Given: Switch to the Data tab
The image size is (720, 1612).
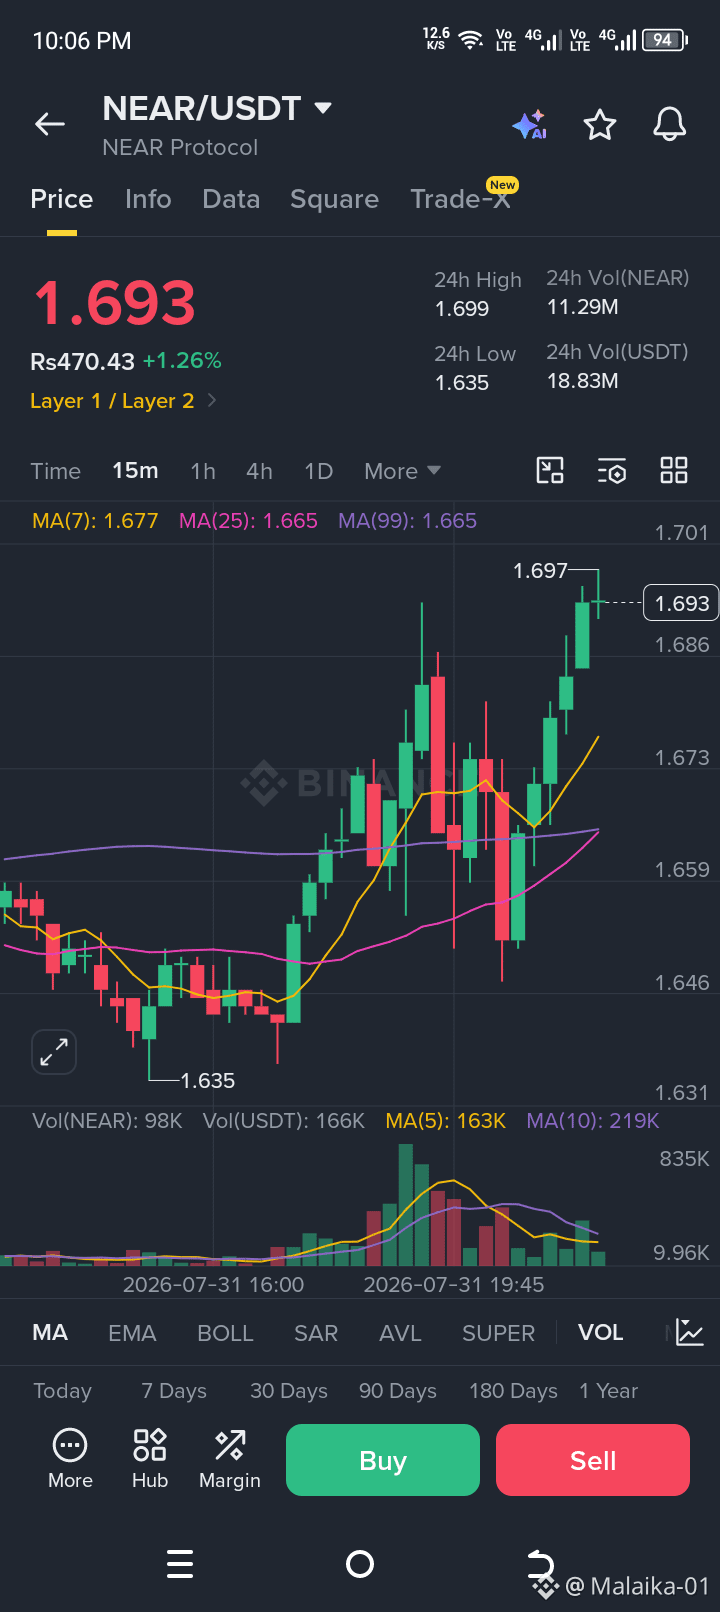Looking at the screenshot, I should (231, 199).
